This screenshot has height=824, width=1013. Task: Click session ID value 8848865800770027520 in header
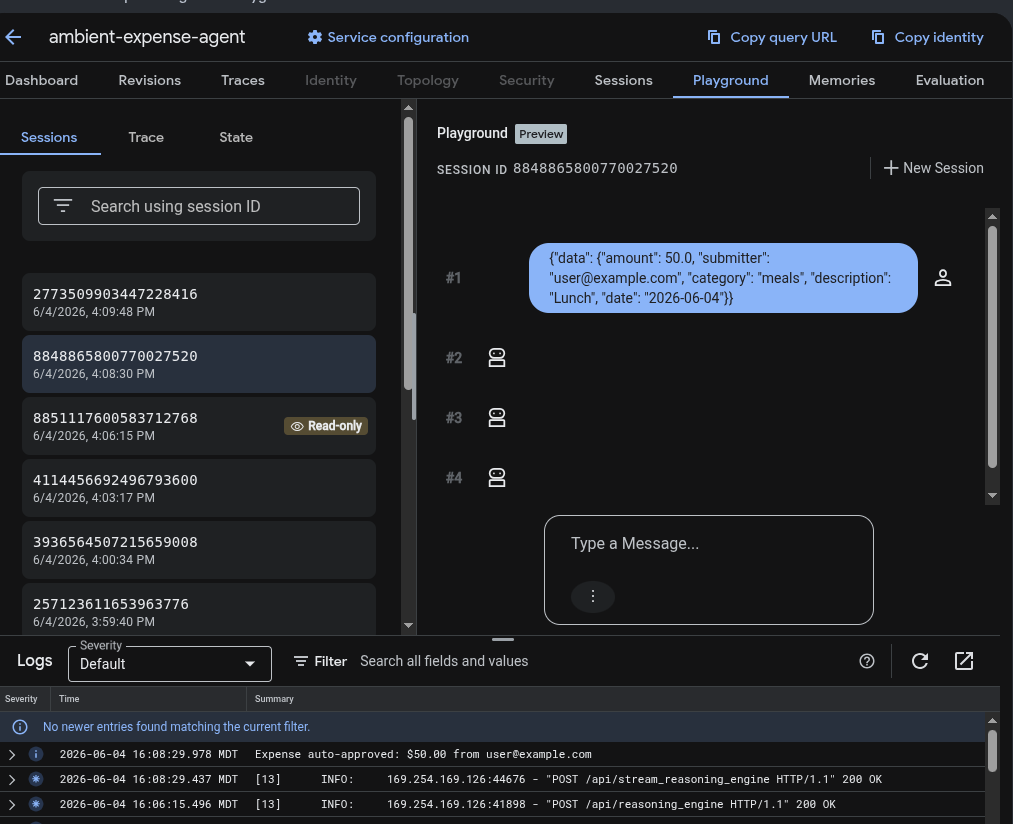(595, 169)
